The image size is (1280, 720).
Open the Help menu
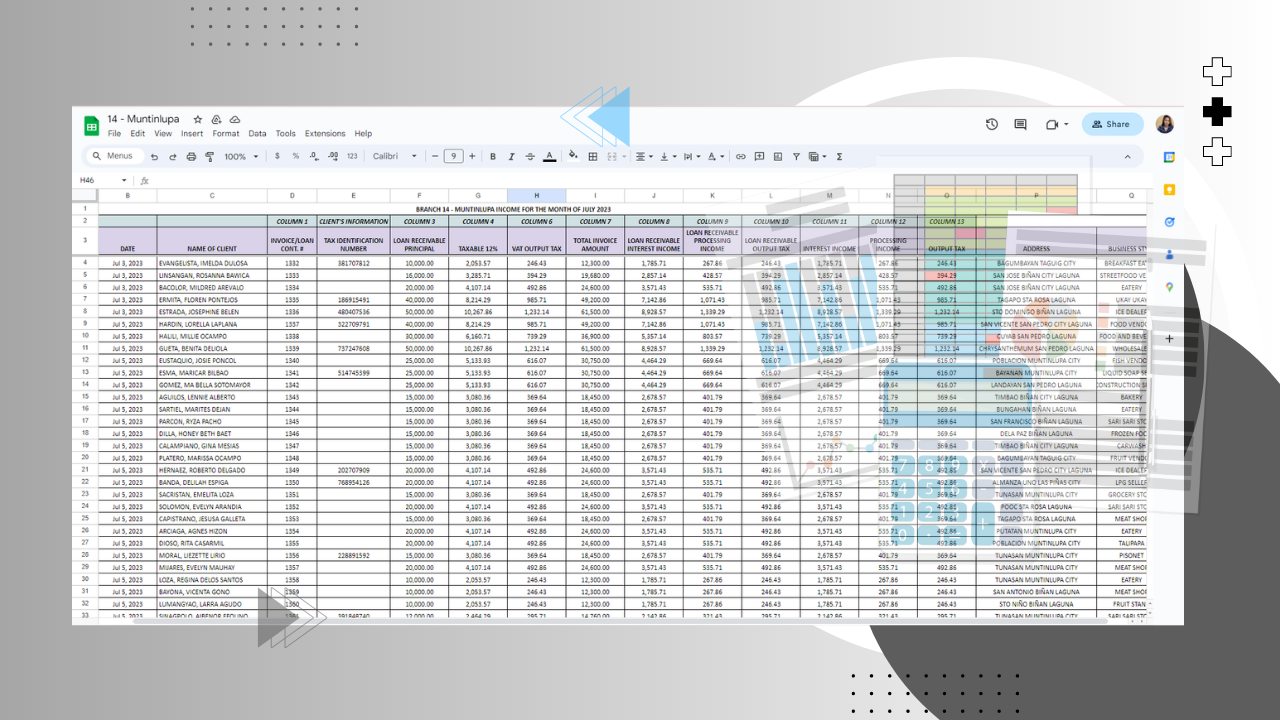pyautogui.click(x=363, y=134)
